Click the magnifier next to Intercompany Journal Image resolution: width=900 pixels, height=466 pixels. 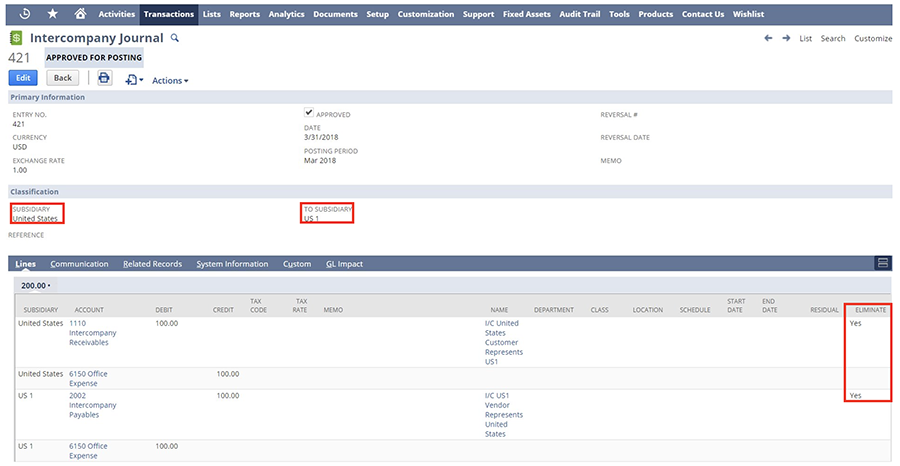[174, 37]
